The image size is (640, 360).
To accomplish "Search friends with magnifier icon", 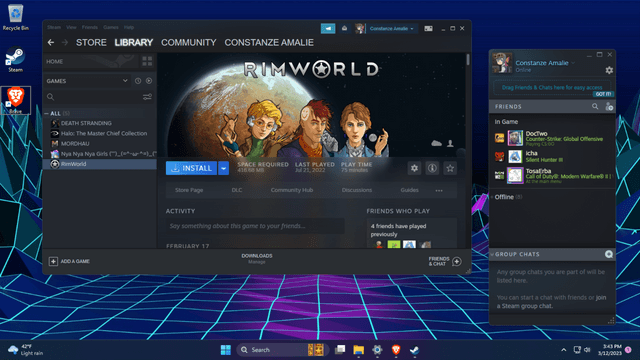I will tap(595, 107).
